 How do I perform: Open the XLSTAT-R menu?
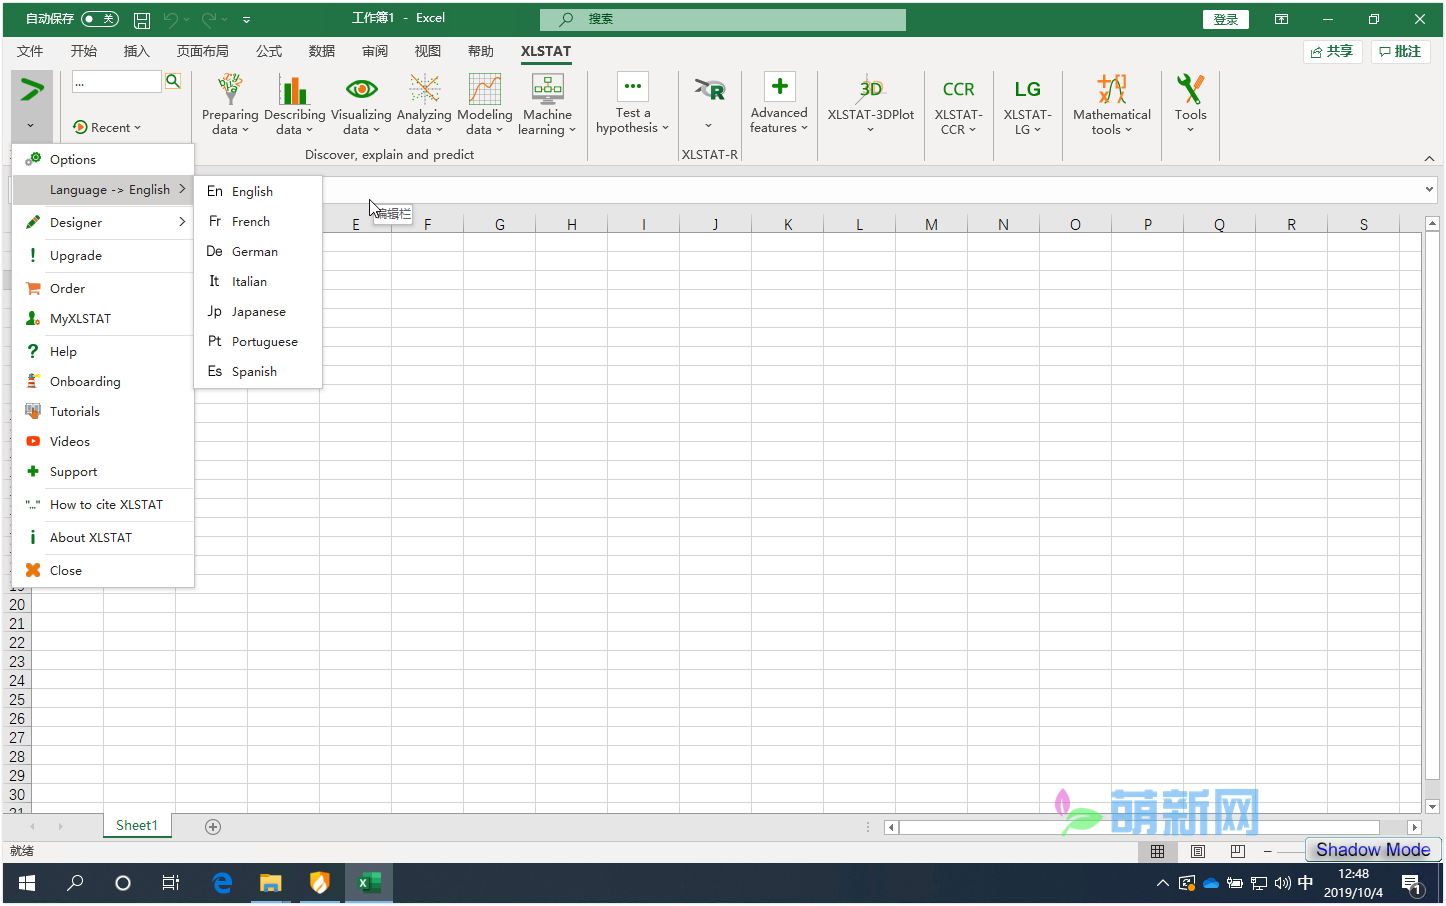pos(709,104)
